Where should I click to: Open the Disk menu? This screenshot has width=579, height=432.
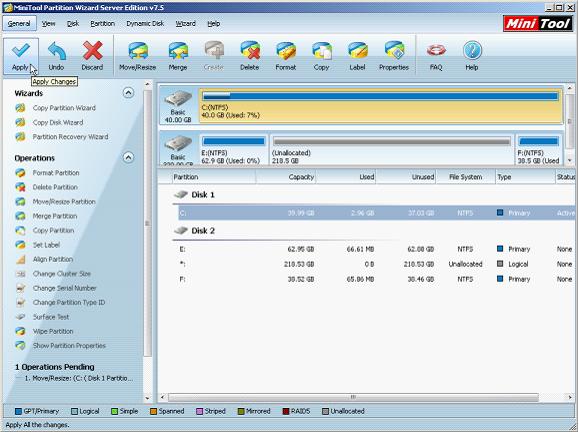click(73, 23)
